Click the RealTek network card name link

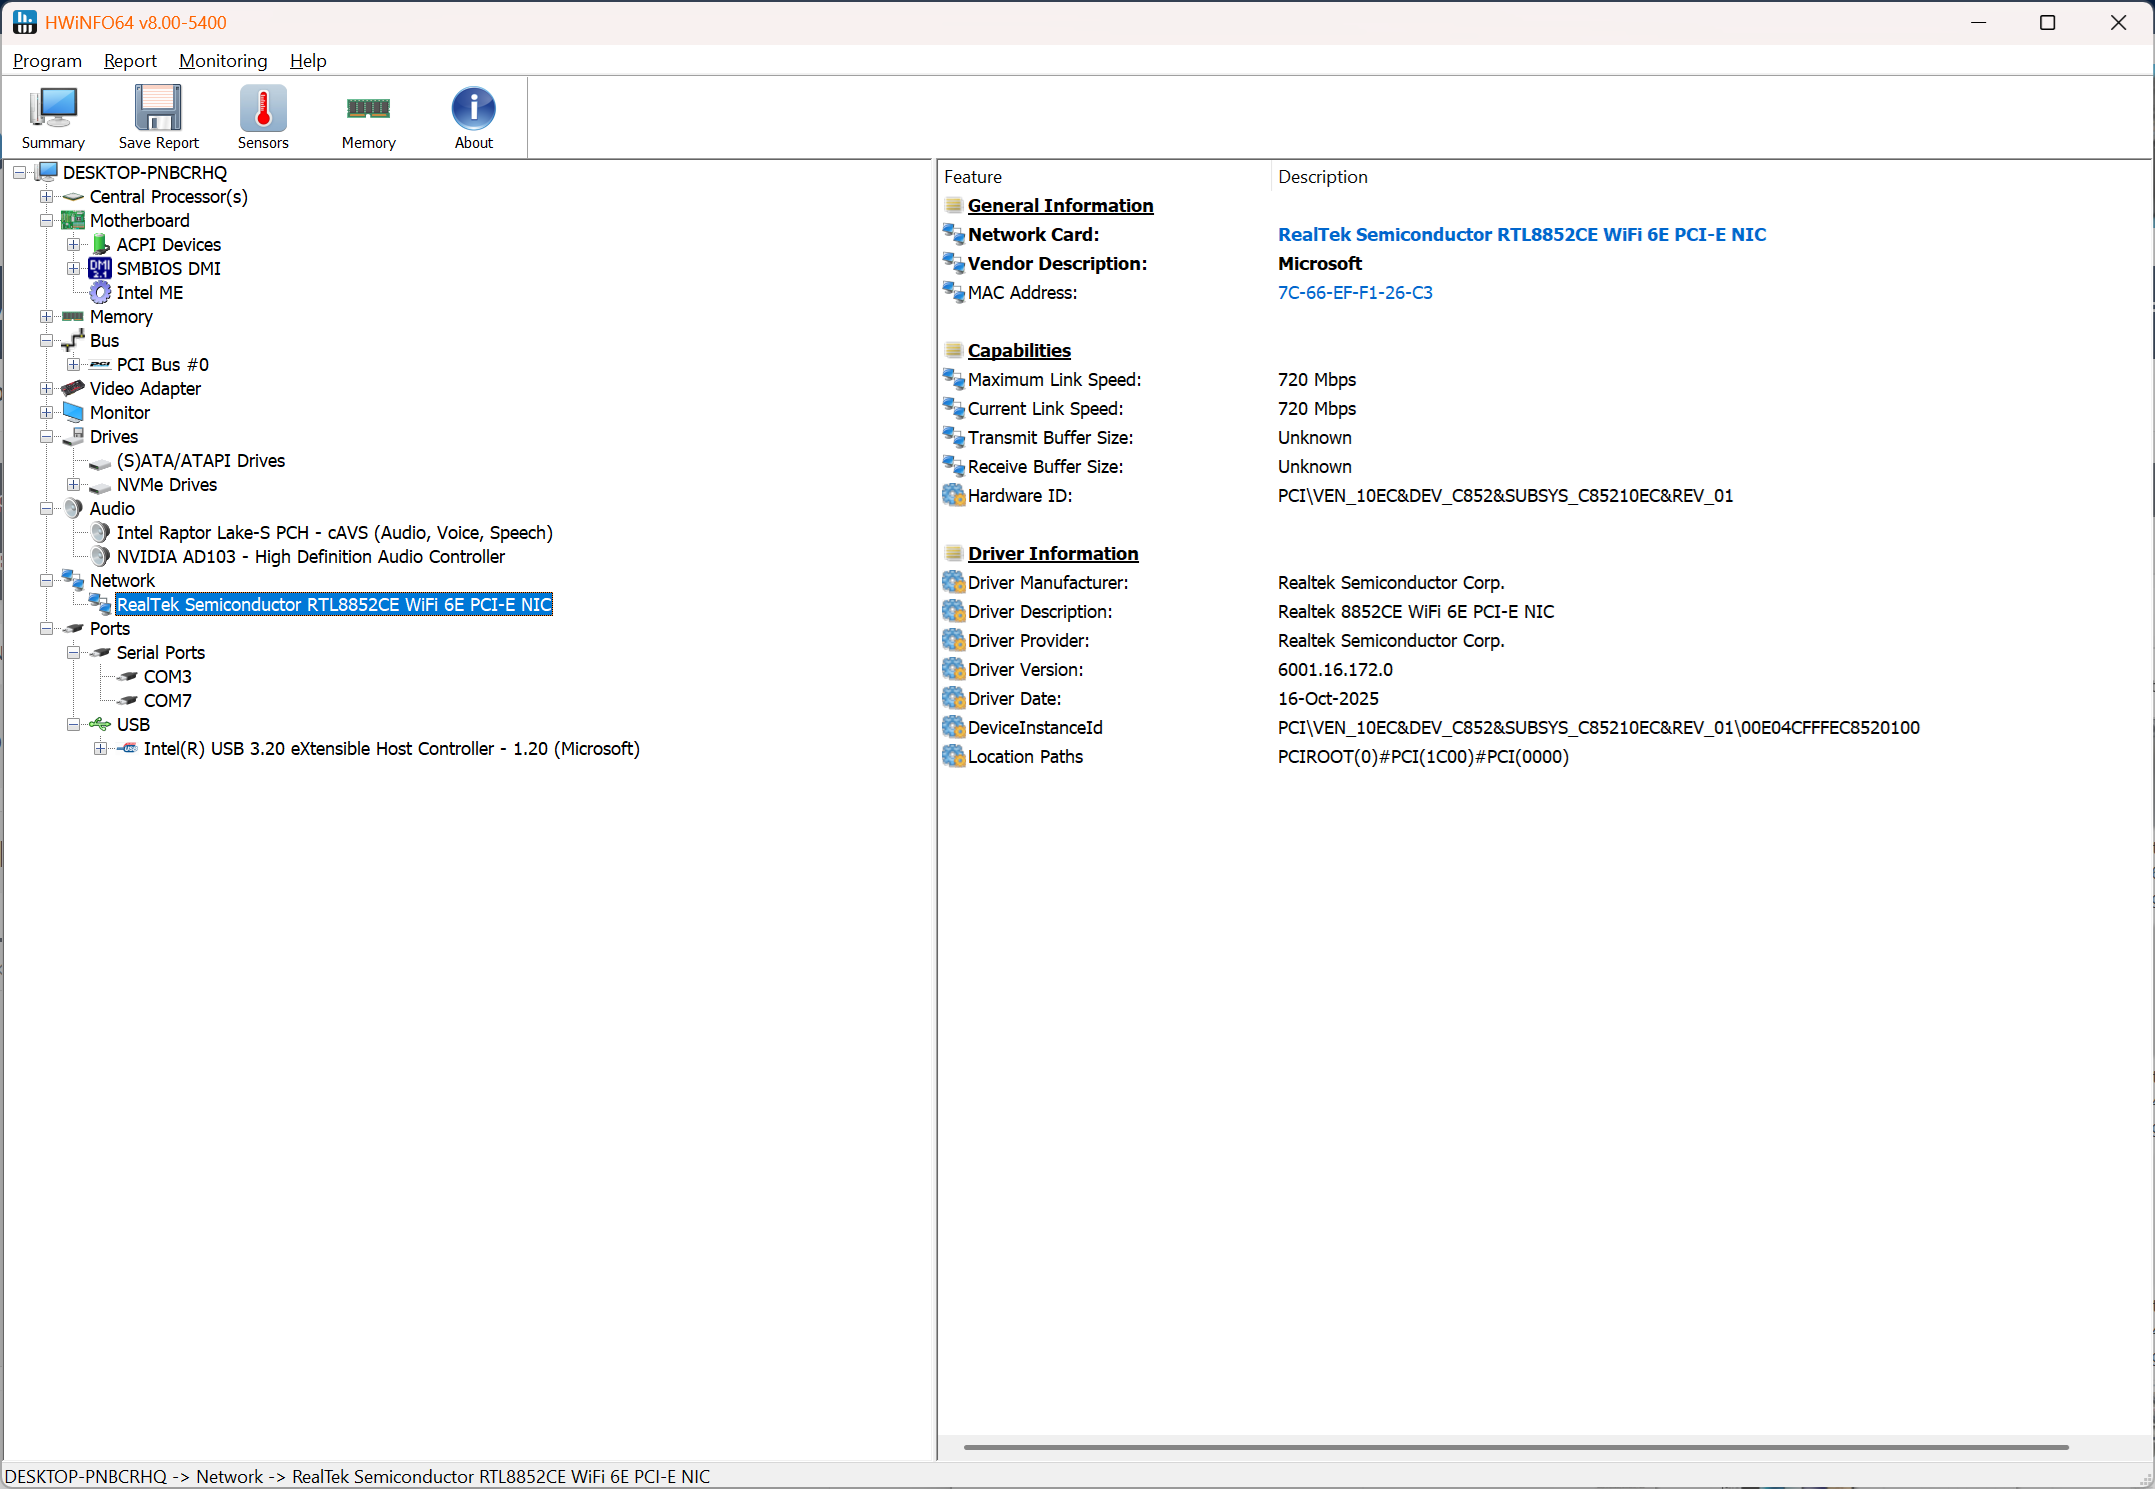tap(1521, 234)
